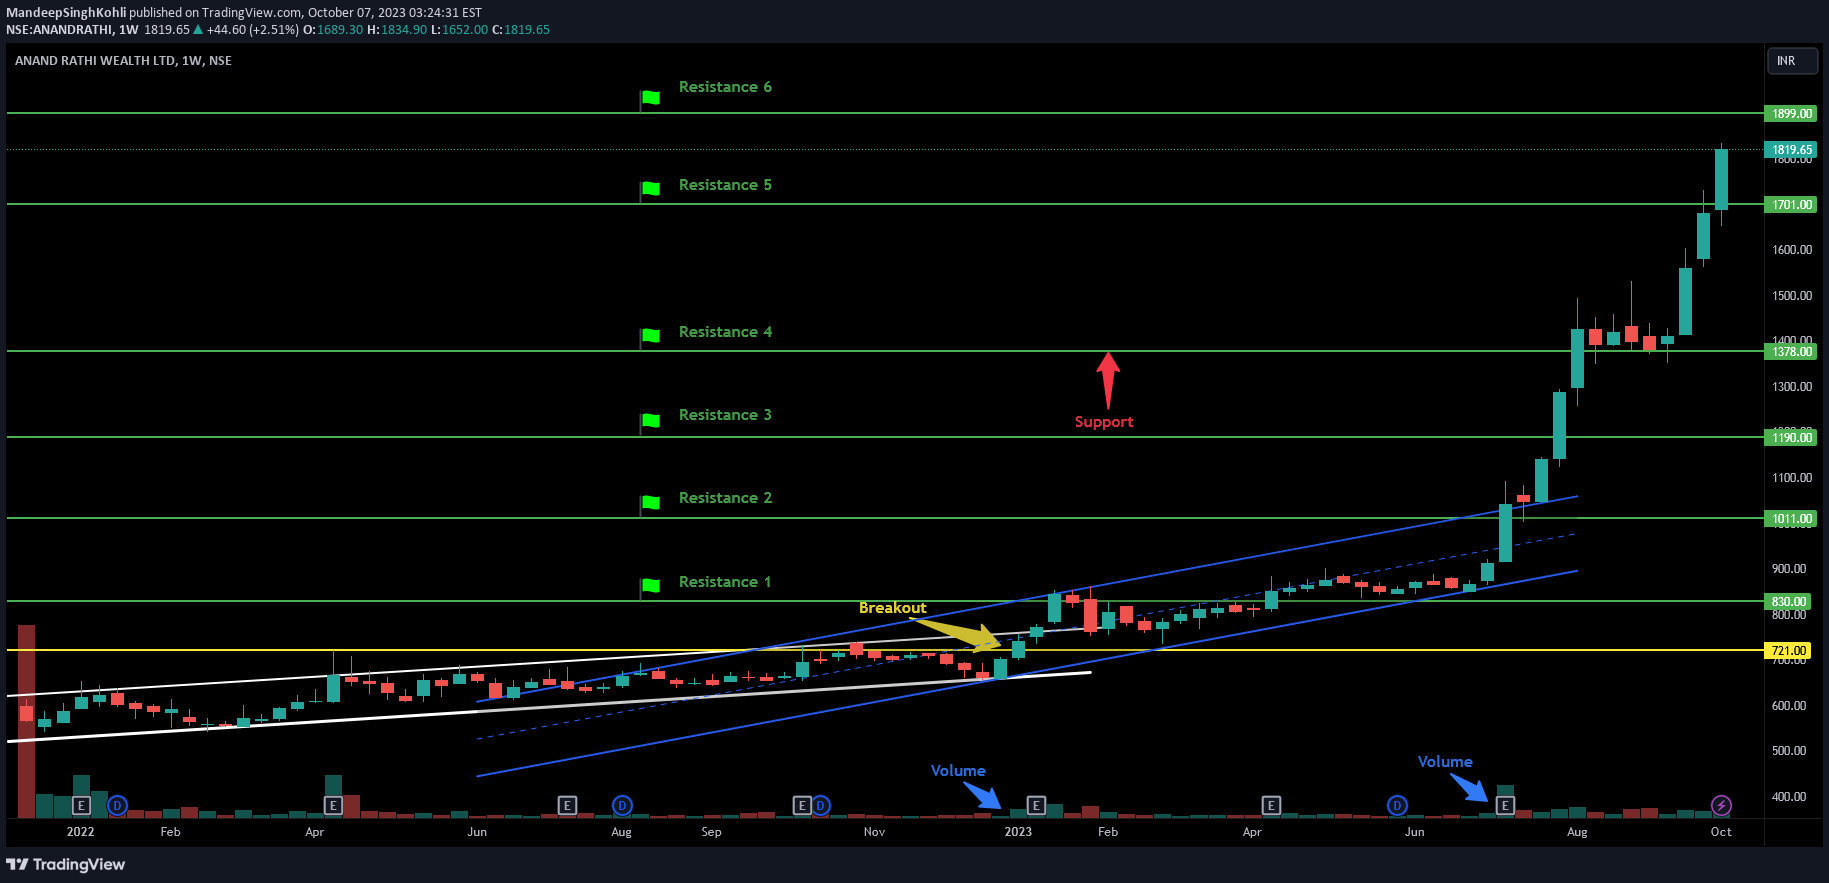Click the Resistance 5 text label
Viewport: 1829px width, 883px height.
[725, 185]
